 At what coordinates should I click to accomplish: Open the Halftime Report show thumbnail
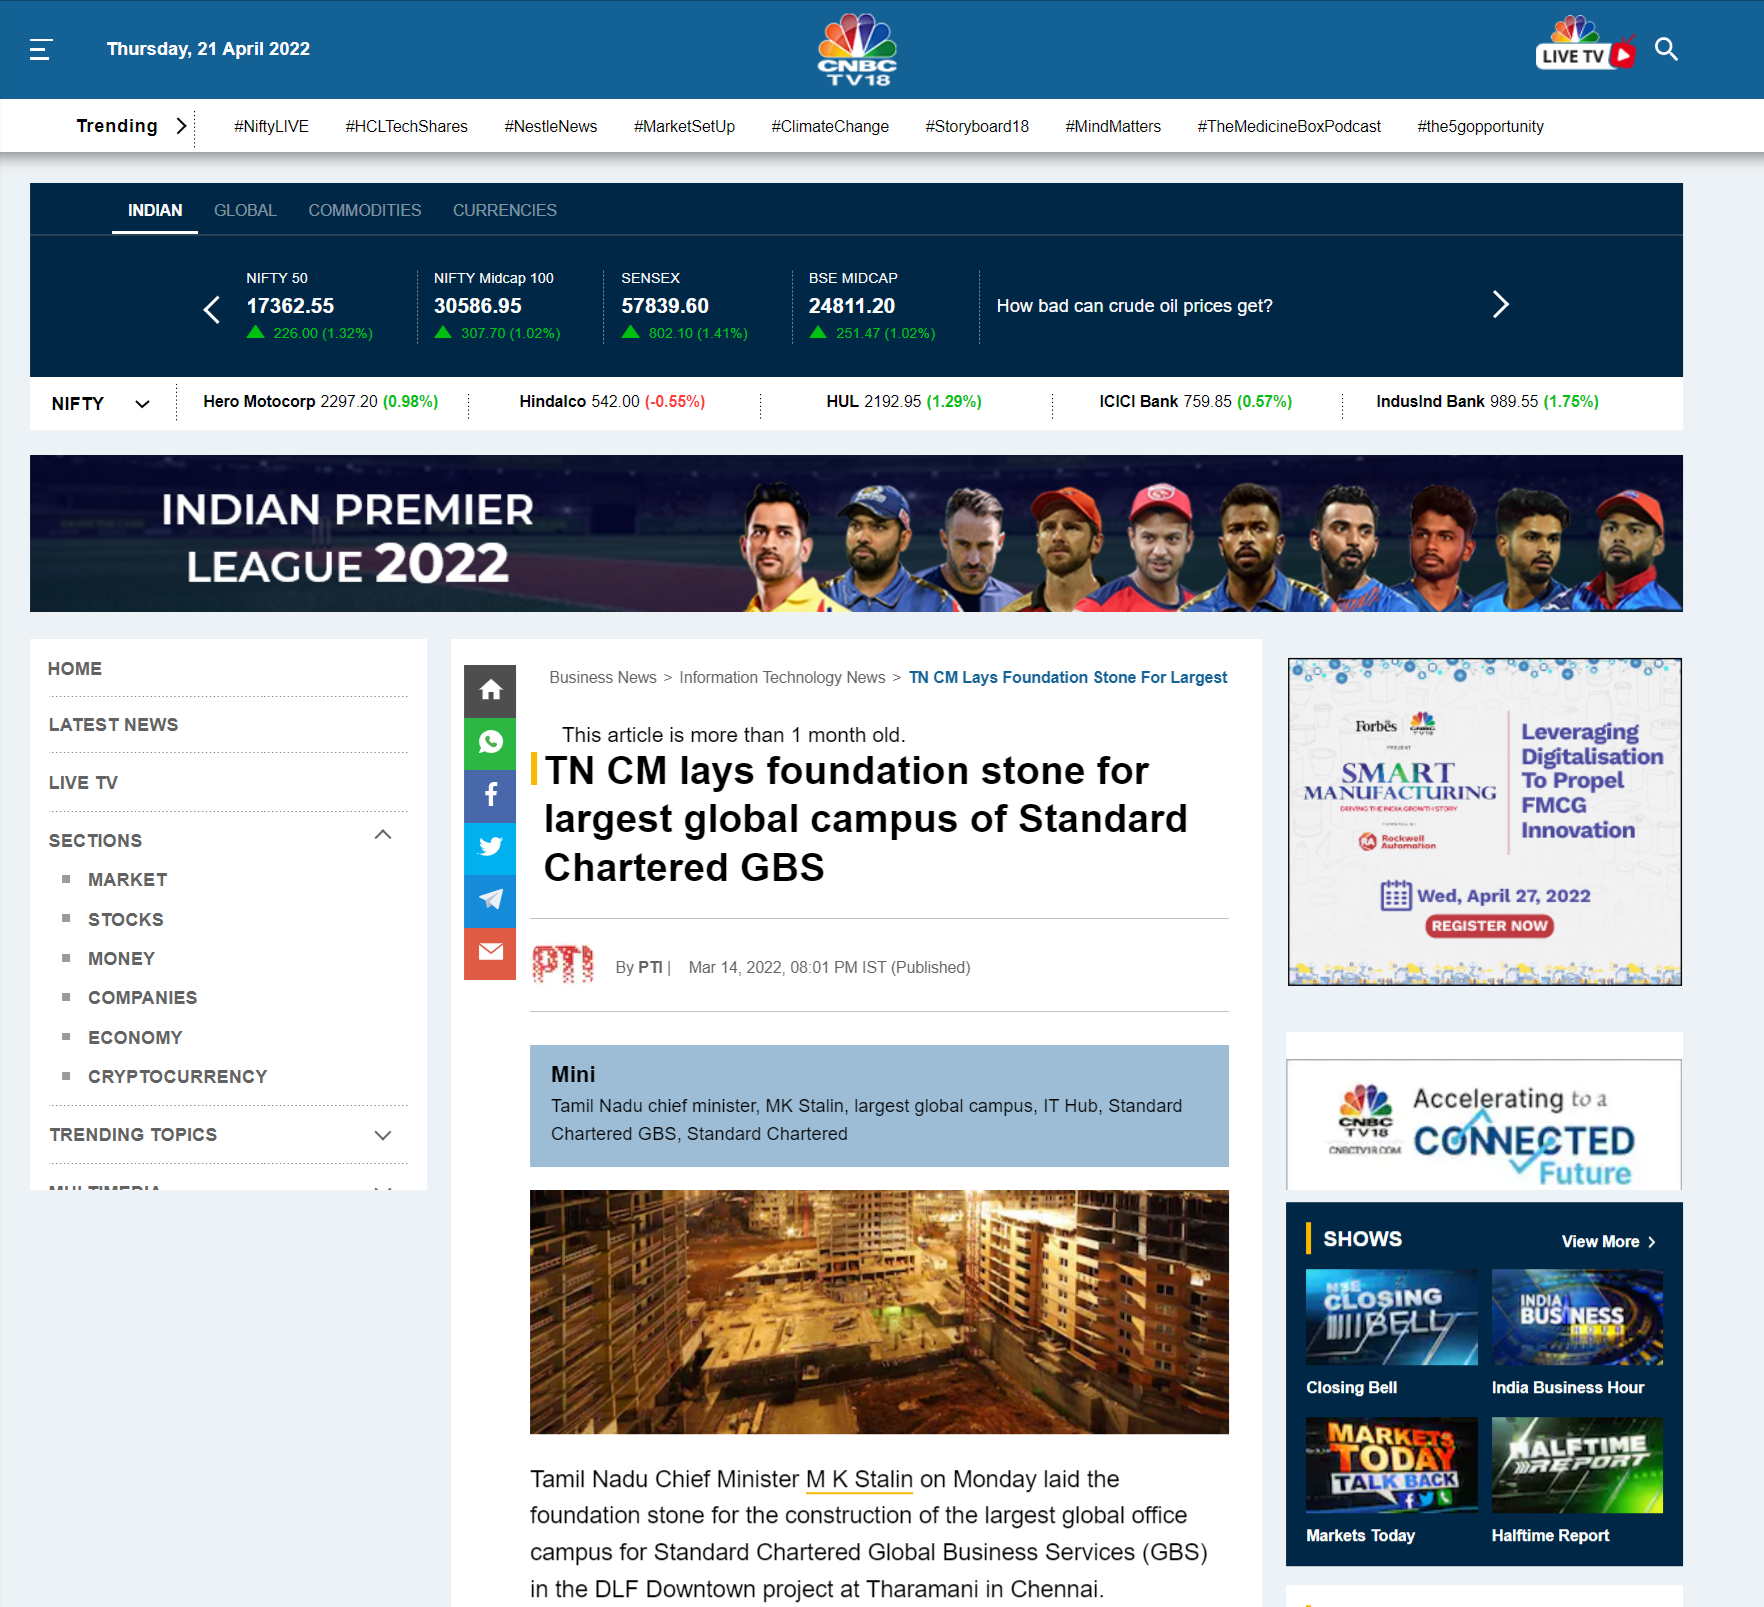pyautogui.click(x=1577, y=1465)
